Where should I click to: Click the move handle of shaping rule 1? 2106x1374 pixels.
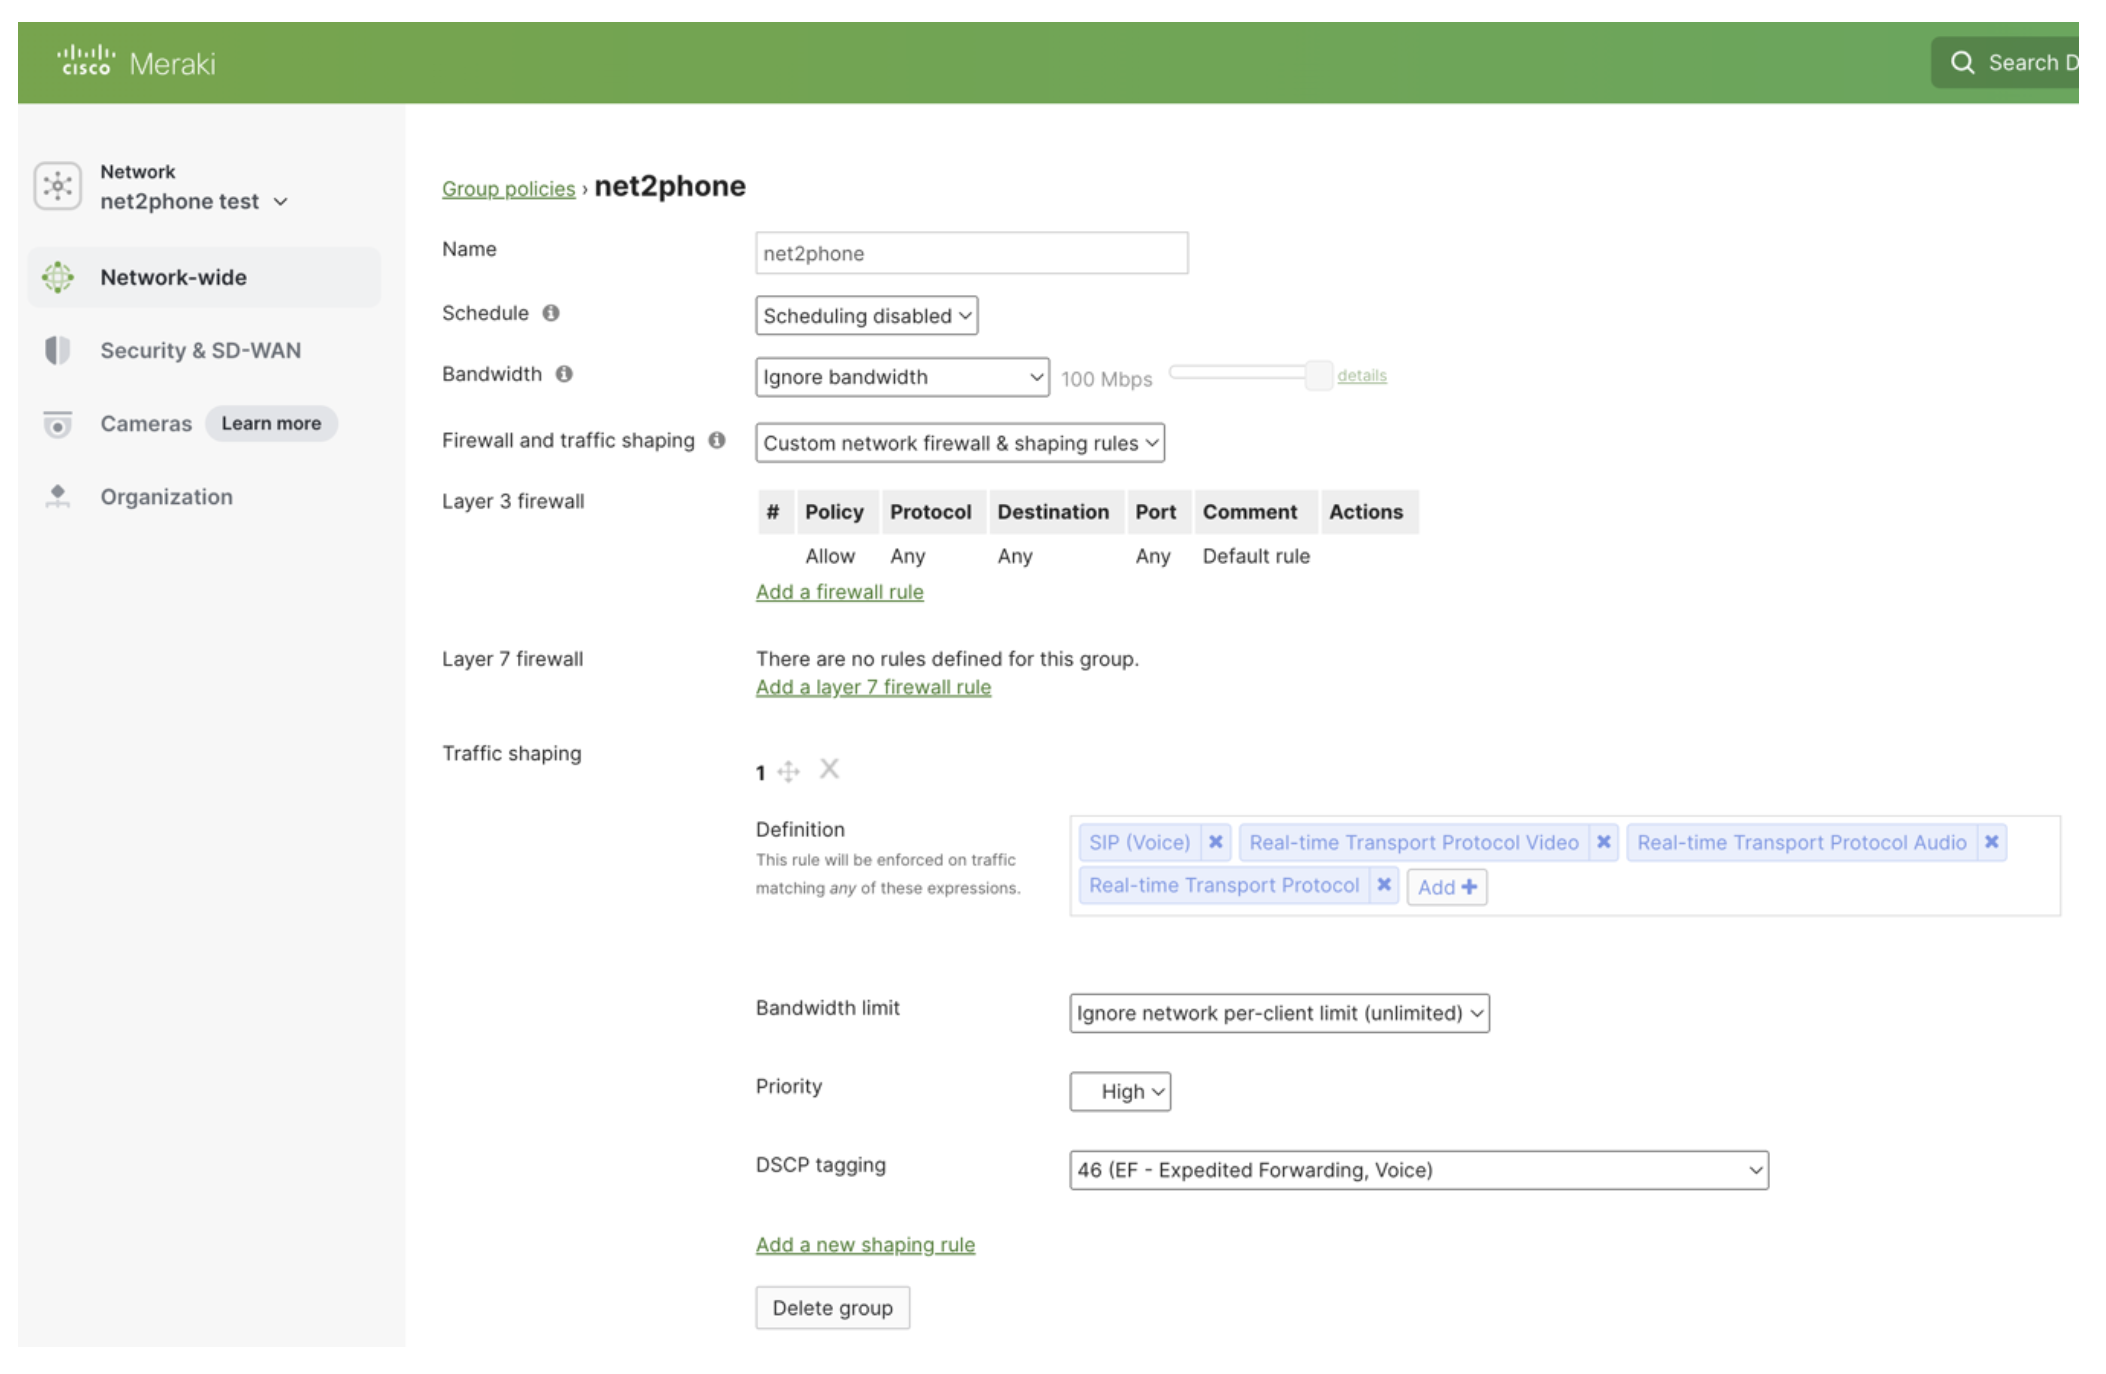788,771
